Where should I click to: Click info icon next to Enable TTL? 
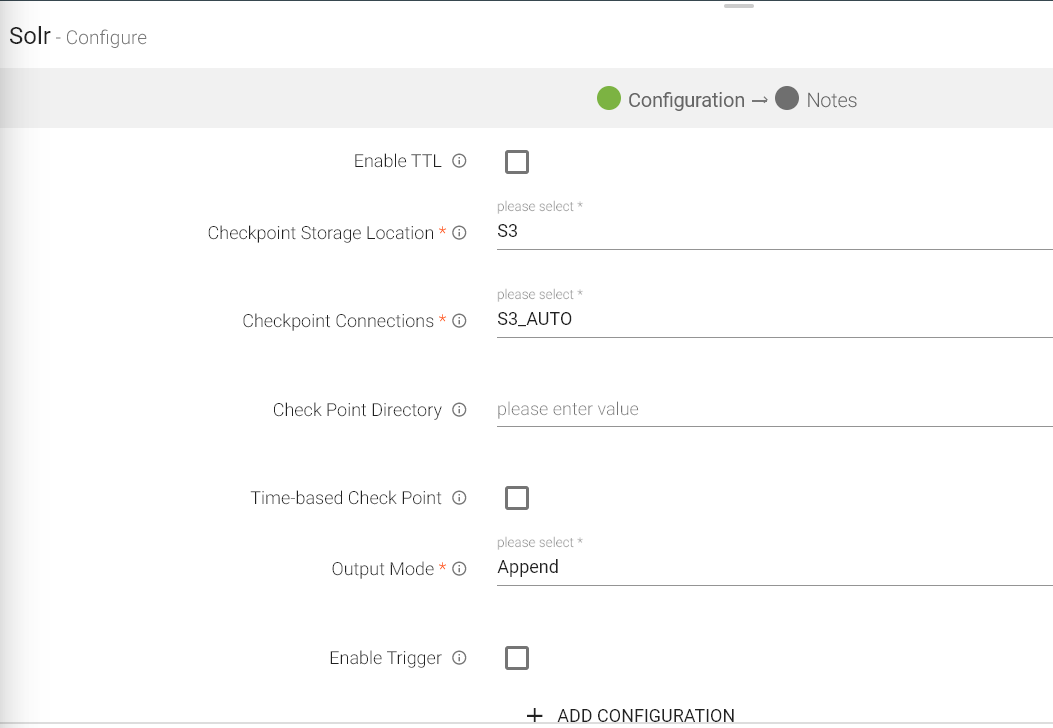tap(460, 161)
